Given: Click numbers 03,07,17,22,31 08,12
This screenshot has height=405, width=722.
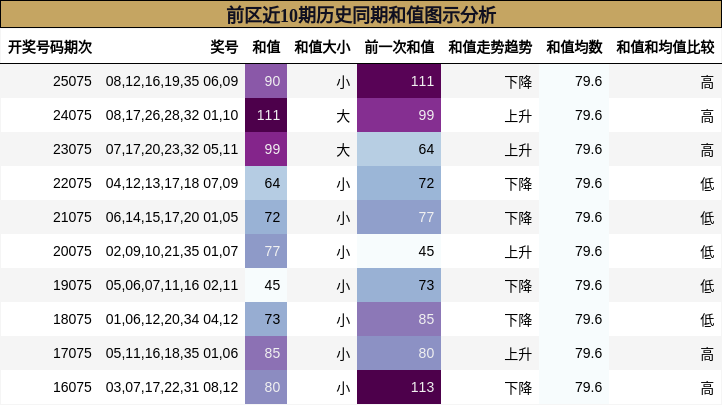Looking at the screenshot, I should click(x=172, y=388).
